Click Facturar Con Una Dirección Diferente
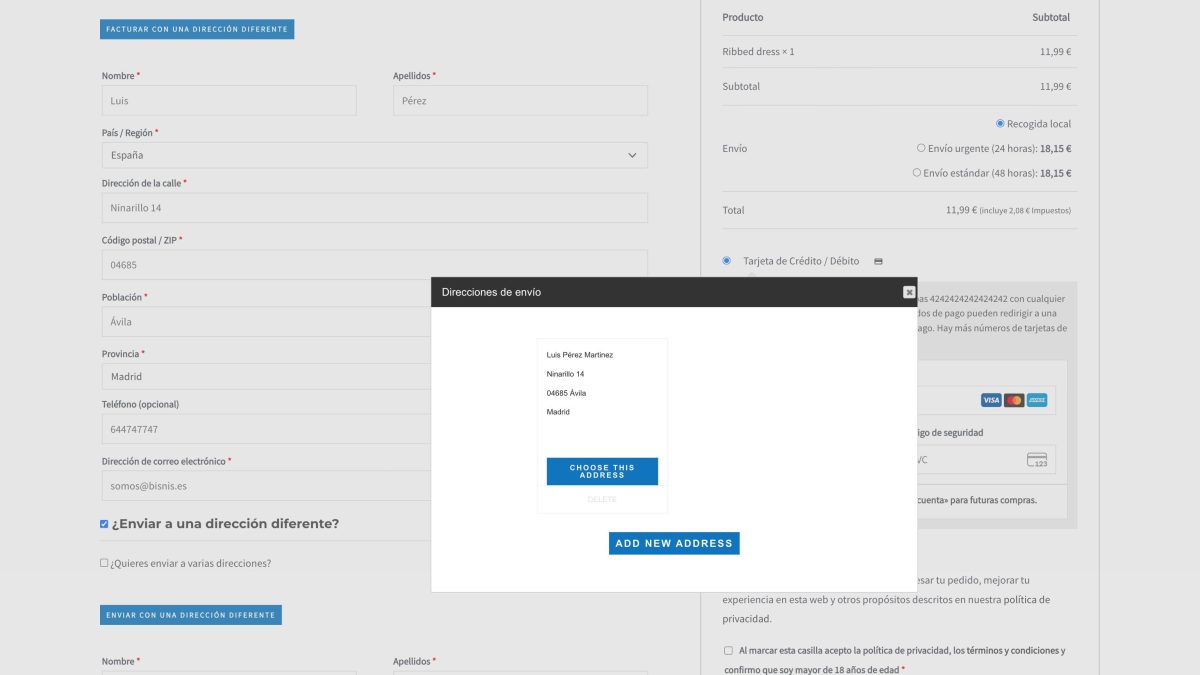1200x675 pixels. (x=196, y=29)
